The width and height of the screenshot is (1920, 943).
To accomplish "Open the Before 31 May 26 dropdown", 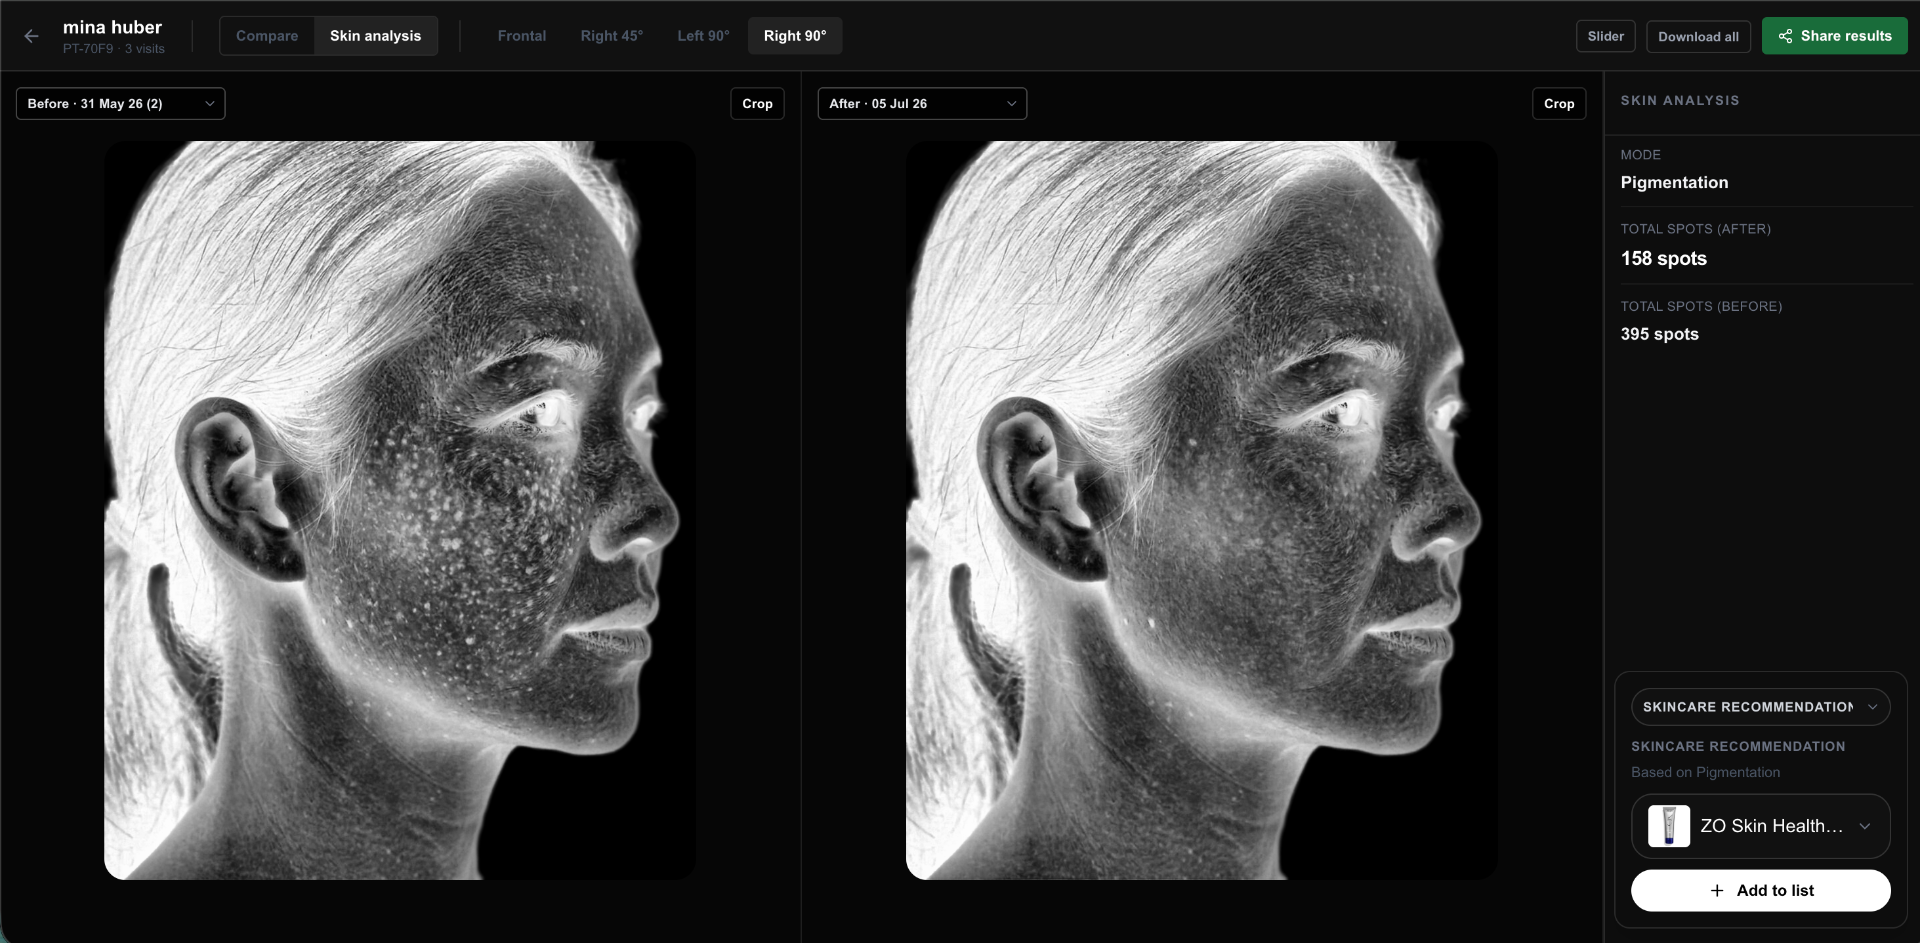I will tap(121, 104).
